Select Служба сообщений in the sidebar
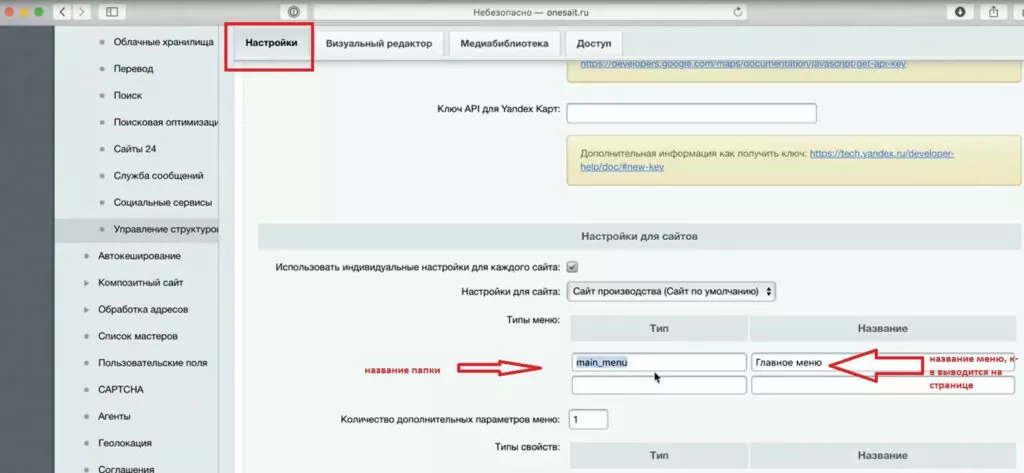The height and width of the screenshot is (473, 1024). pyautogui.click(x=158, y=176)
